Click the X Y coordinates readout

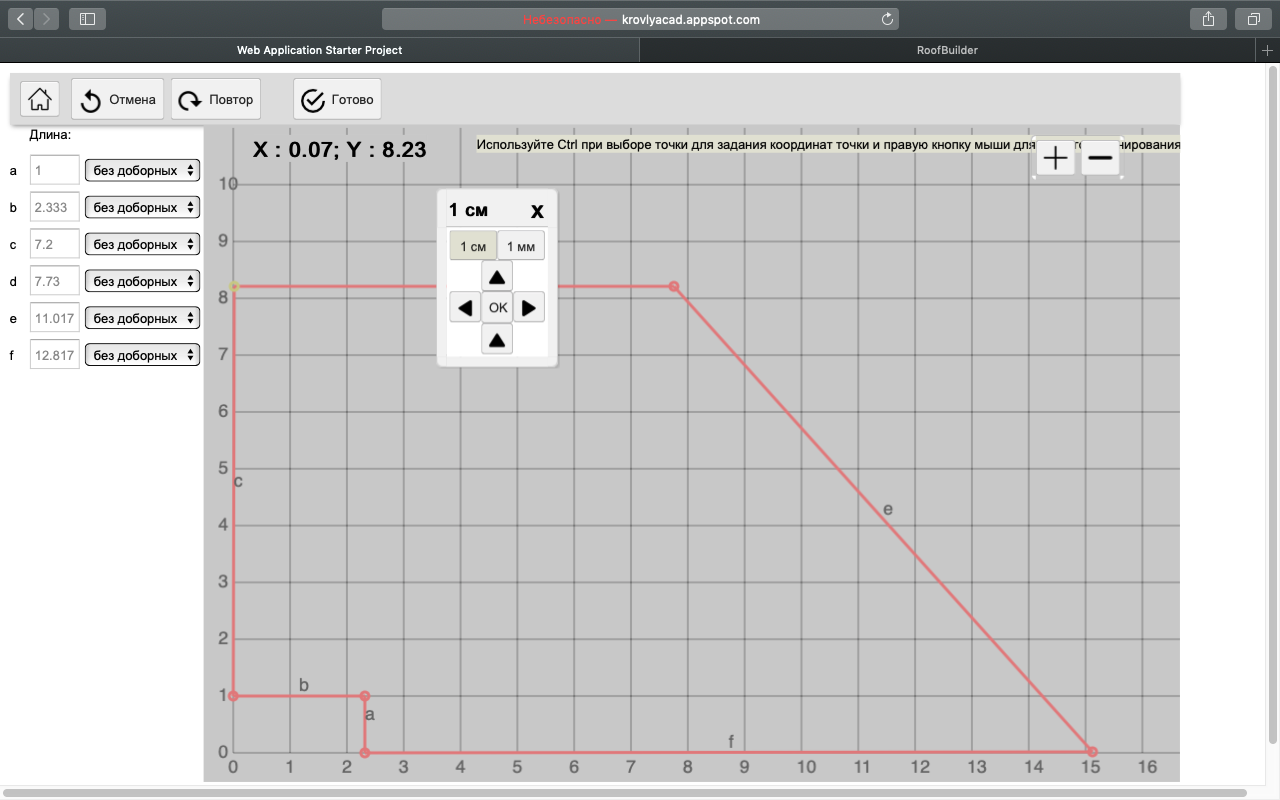click(x=339, y=150)
